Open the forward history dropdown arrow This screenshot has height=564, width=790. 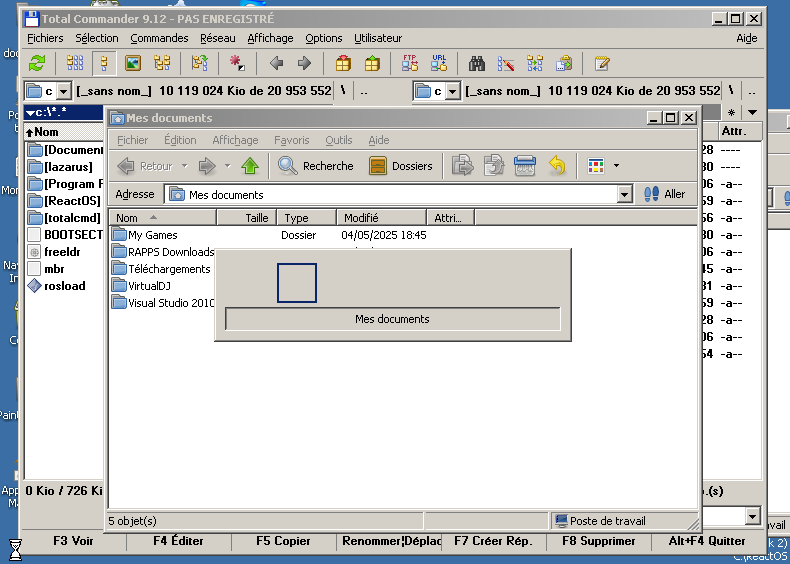coord(227,166)
